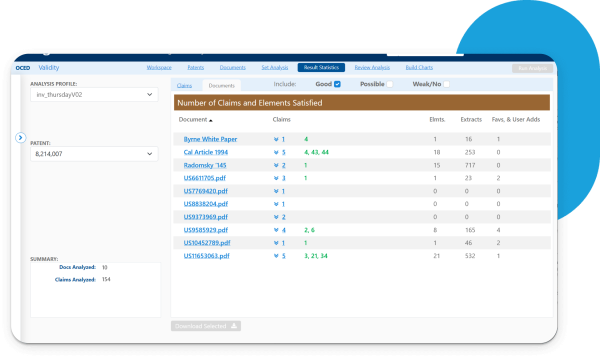
Task: Open Build Charts in top navigation
Action: click(x=419, y=68)
